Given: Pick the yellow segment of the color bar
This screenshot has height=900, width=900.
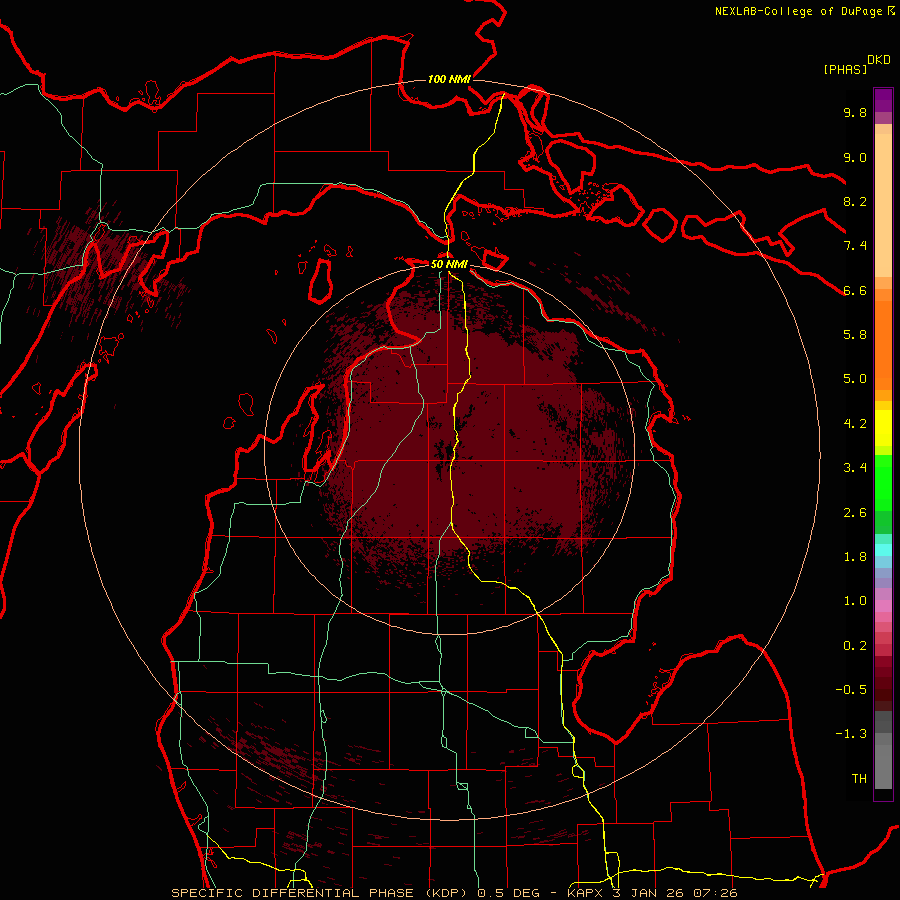Looking at the screenshot, I should [883, 428].
